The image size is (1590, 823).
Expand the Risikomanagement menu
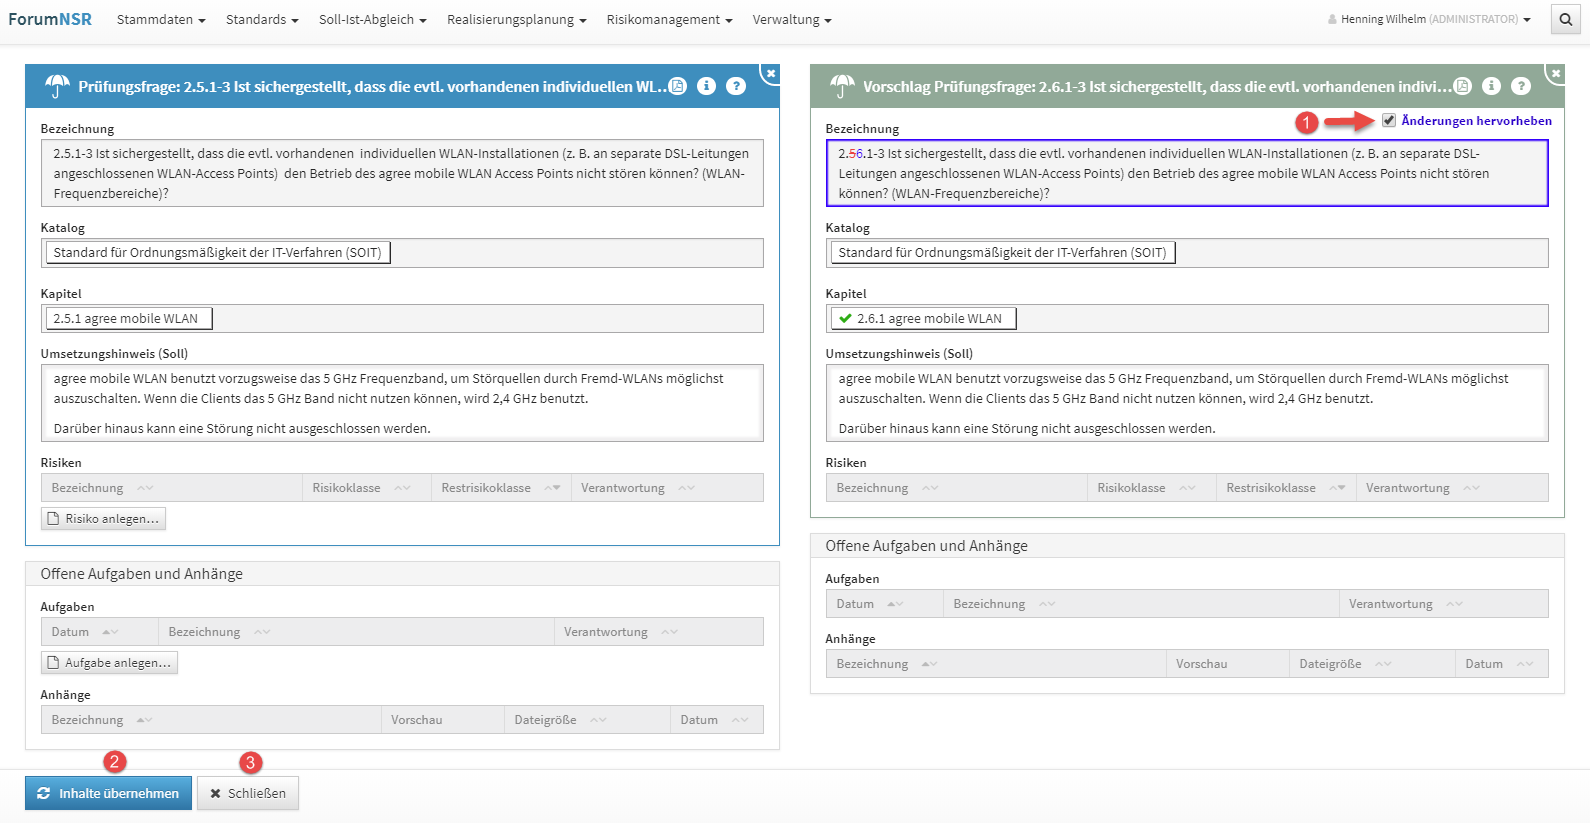coord(668,19)
